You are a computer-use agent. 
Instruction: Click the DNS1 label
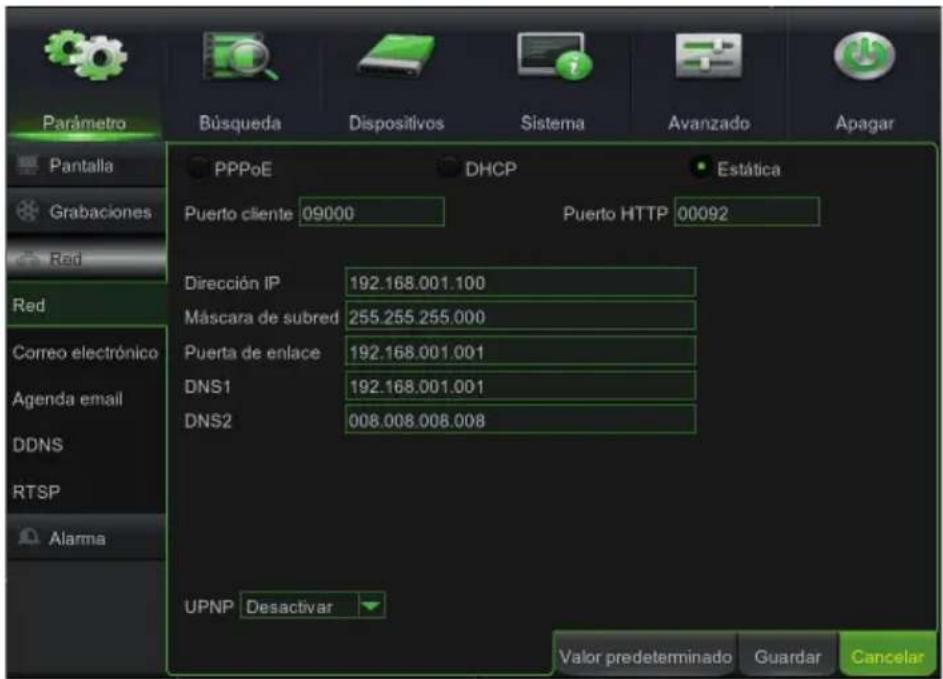click(207, 387)
